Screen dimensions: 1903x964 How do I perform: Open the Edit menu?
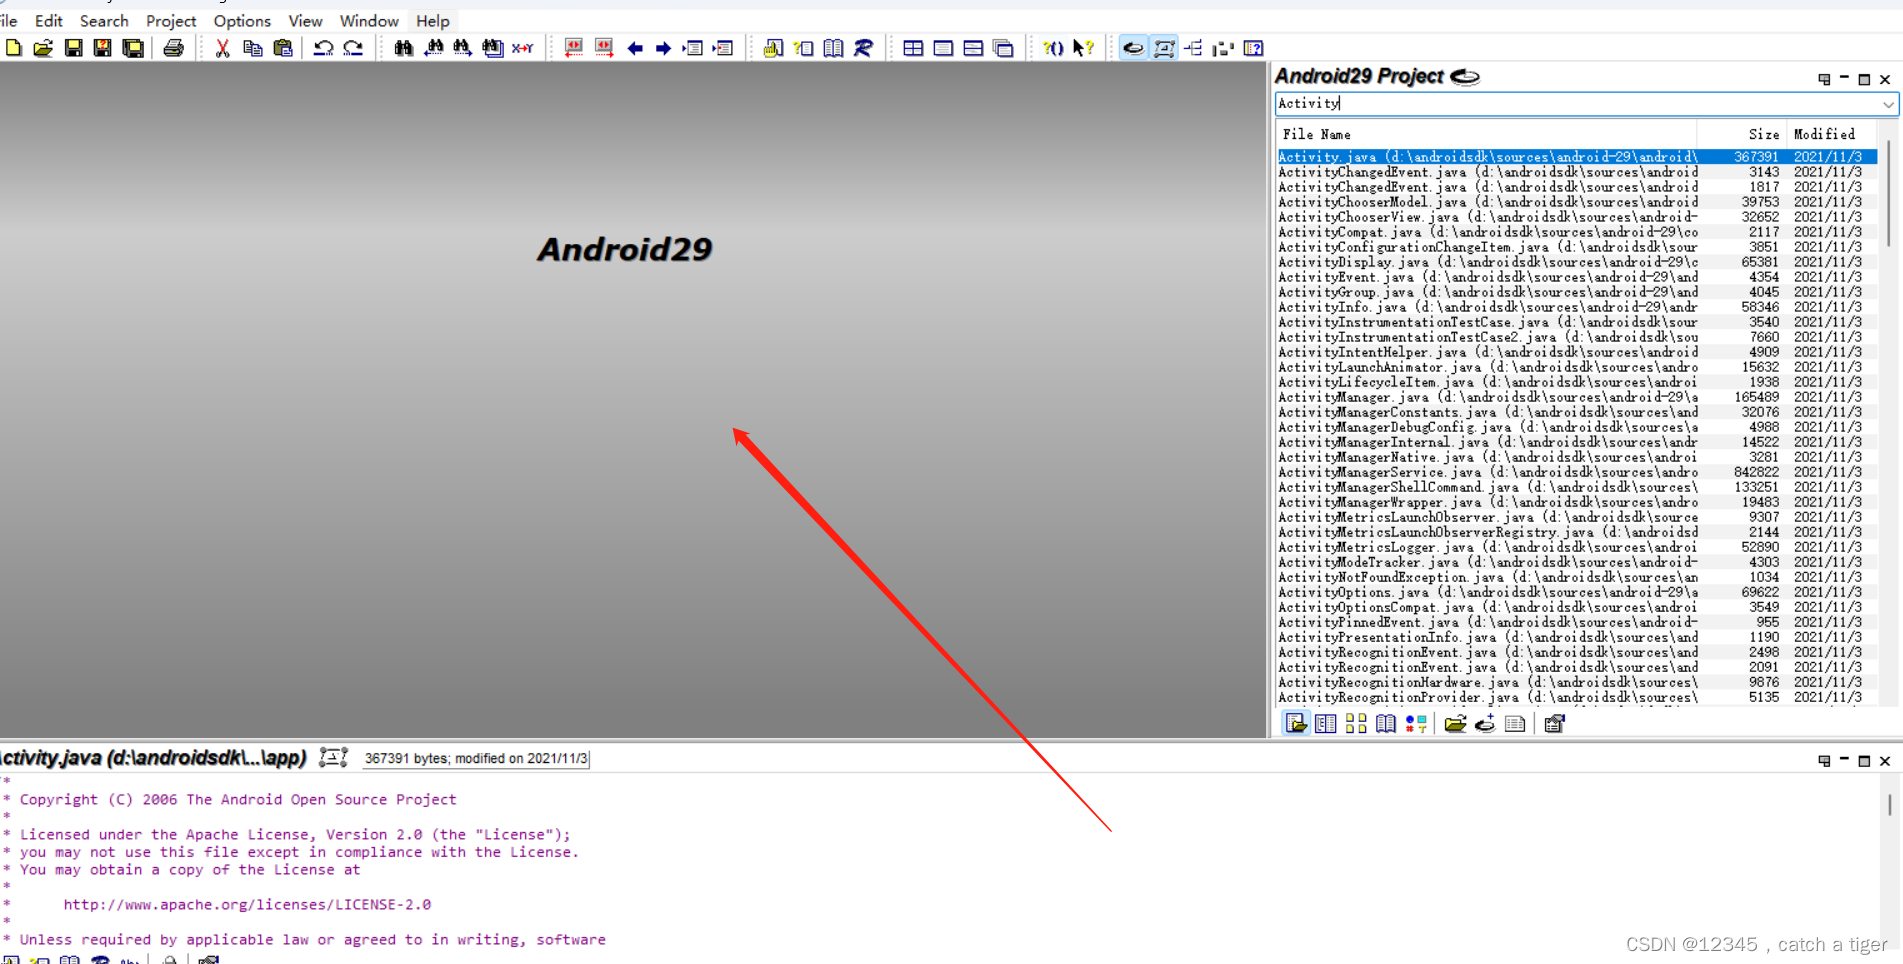(x=48, y=20)
